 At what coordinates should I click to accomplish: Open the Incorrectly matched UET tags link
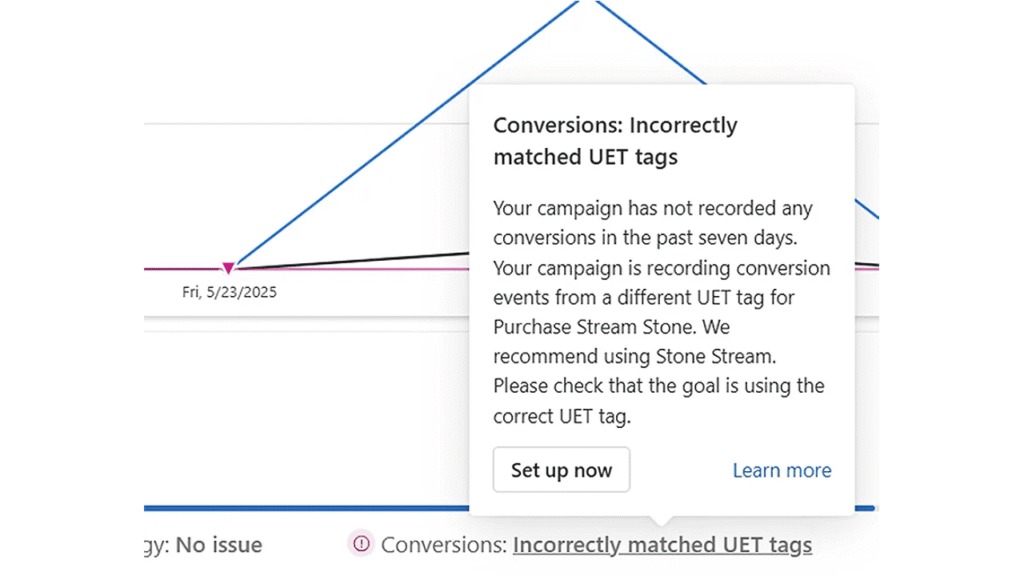click(x=662, y=545)
